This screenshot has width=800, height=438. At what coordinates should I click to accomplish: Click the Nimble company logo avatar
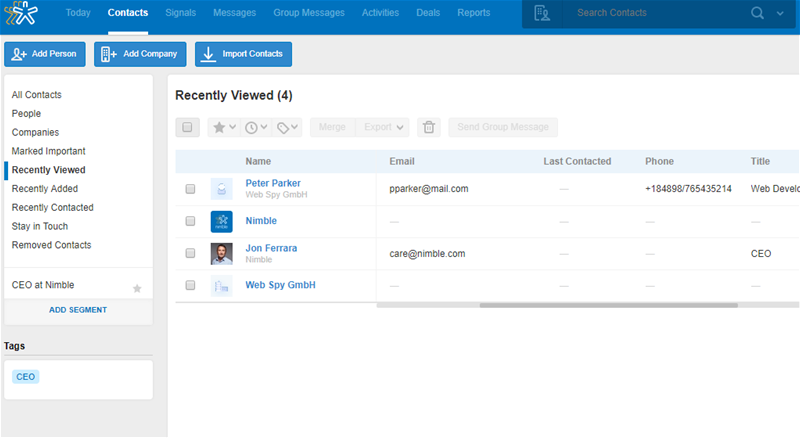[x=222, y=221]
